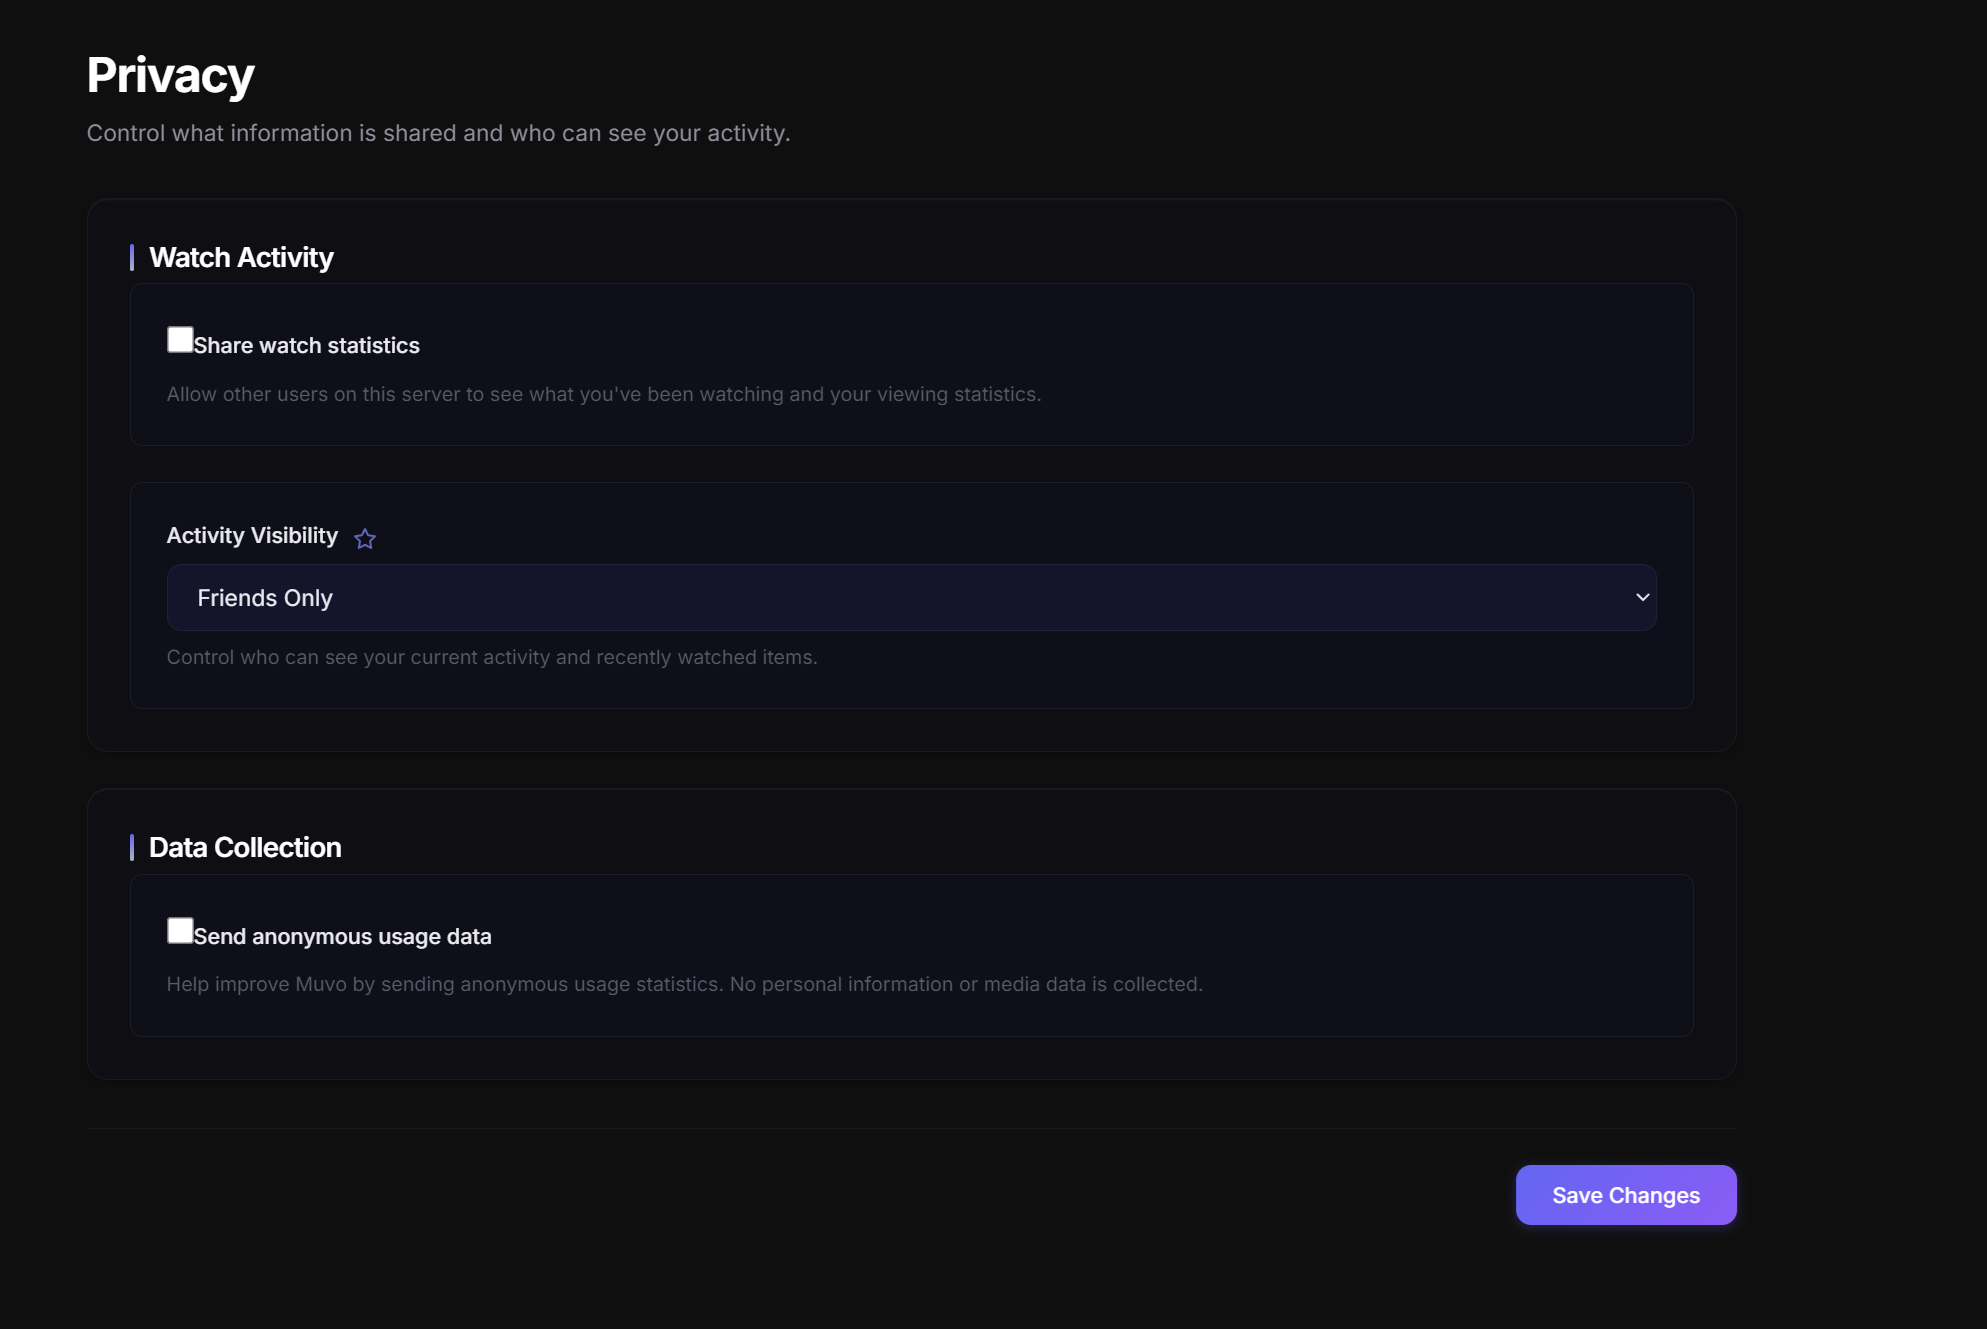Screen dimensions: 1987x1329
Task: Select the Watch Activity section heading
Action: pyautogui.click(x=241, y=258)
